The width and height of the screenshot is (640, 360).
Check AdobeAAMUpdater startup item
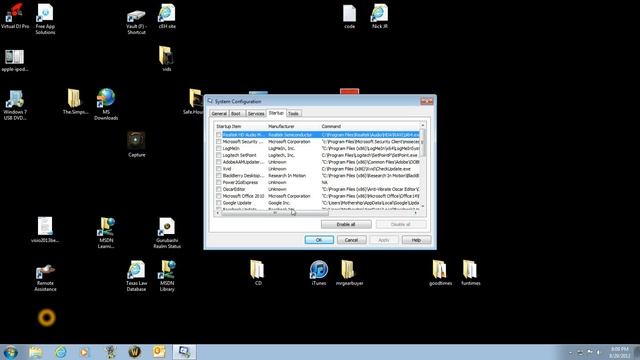[218, 162]
